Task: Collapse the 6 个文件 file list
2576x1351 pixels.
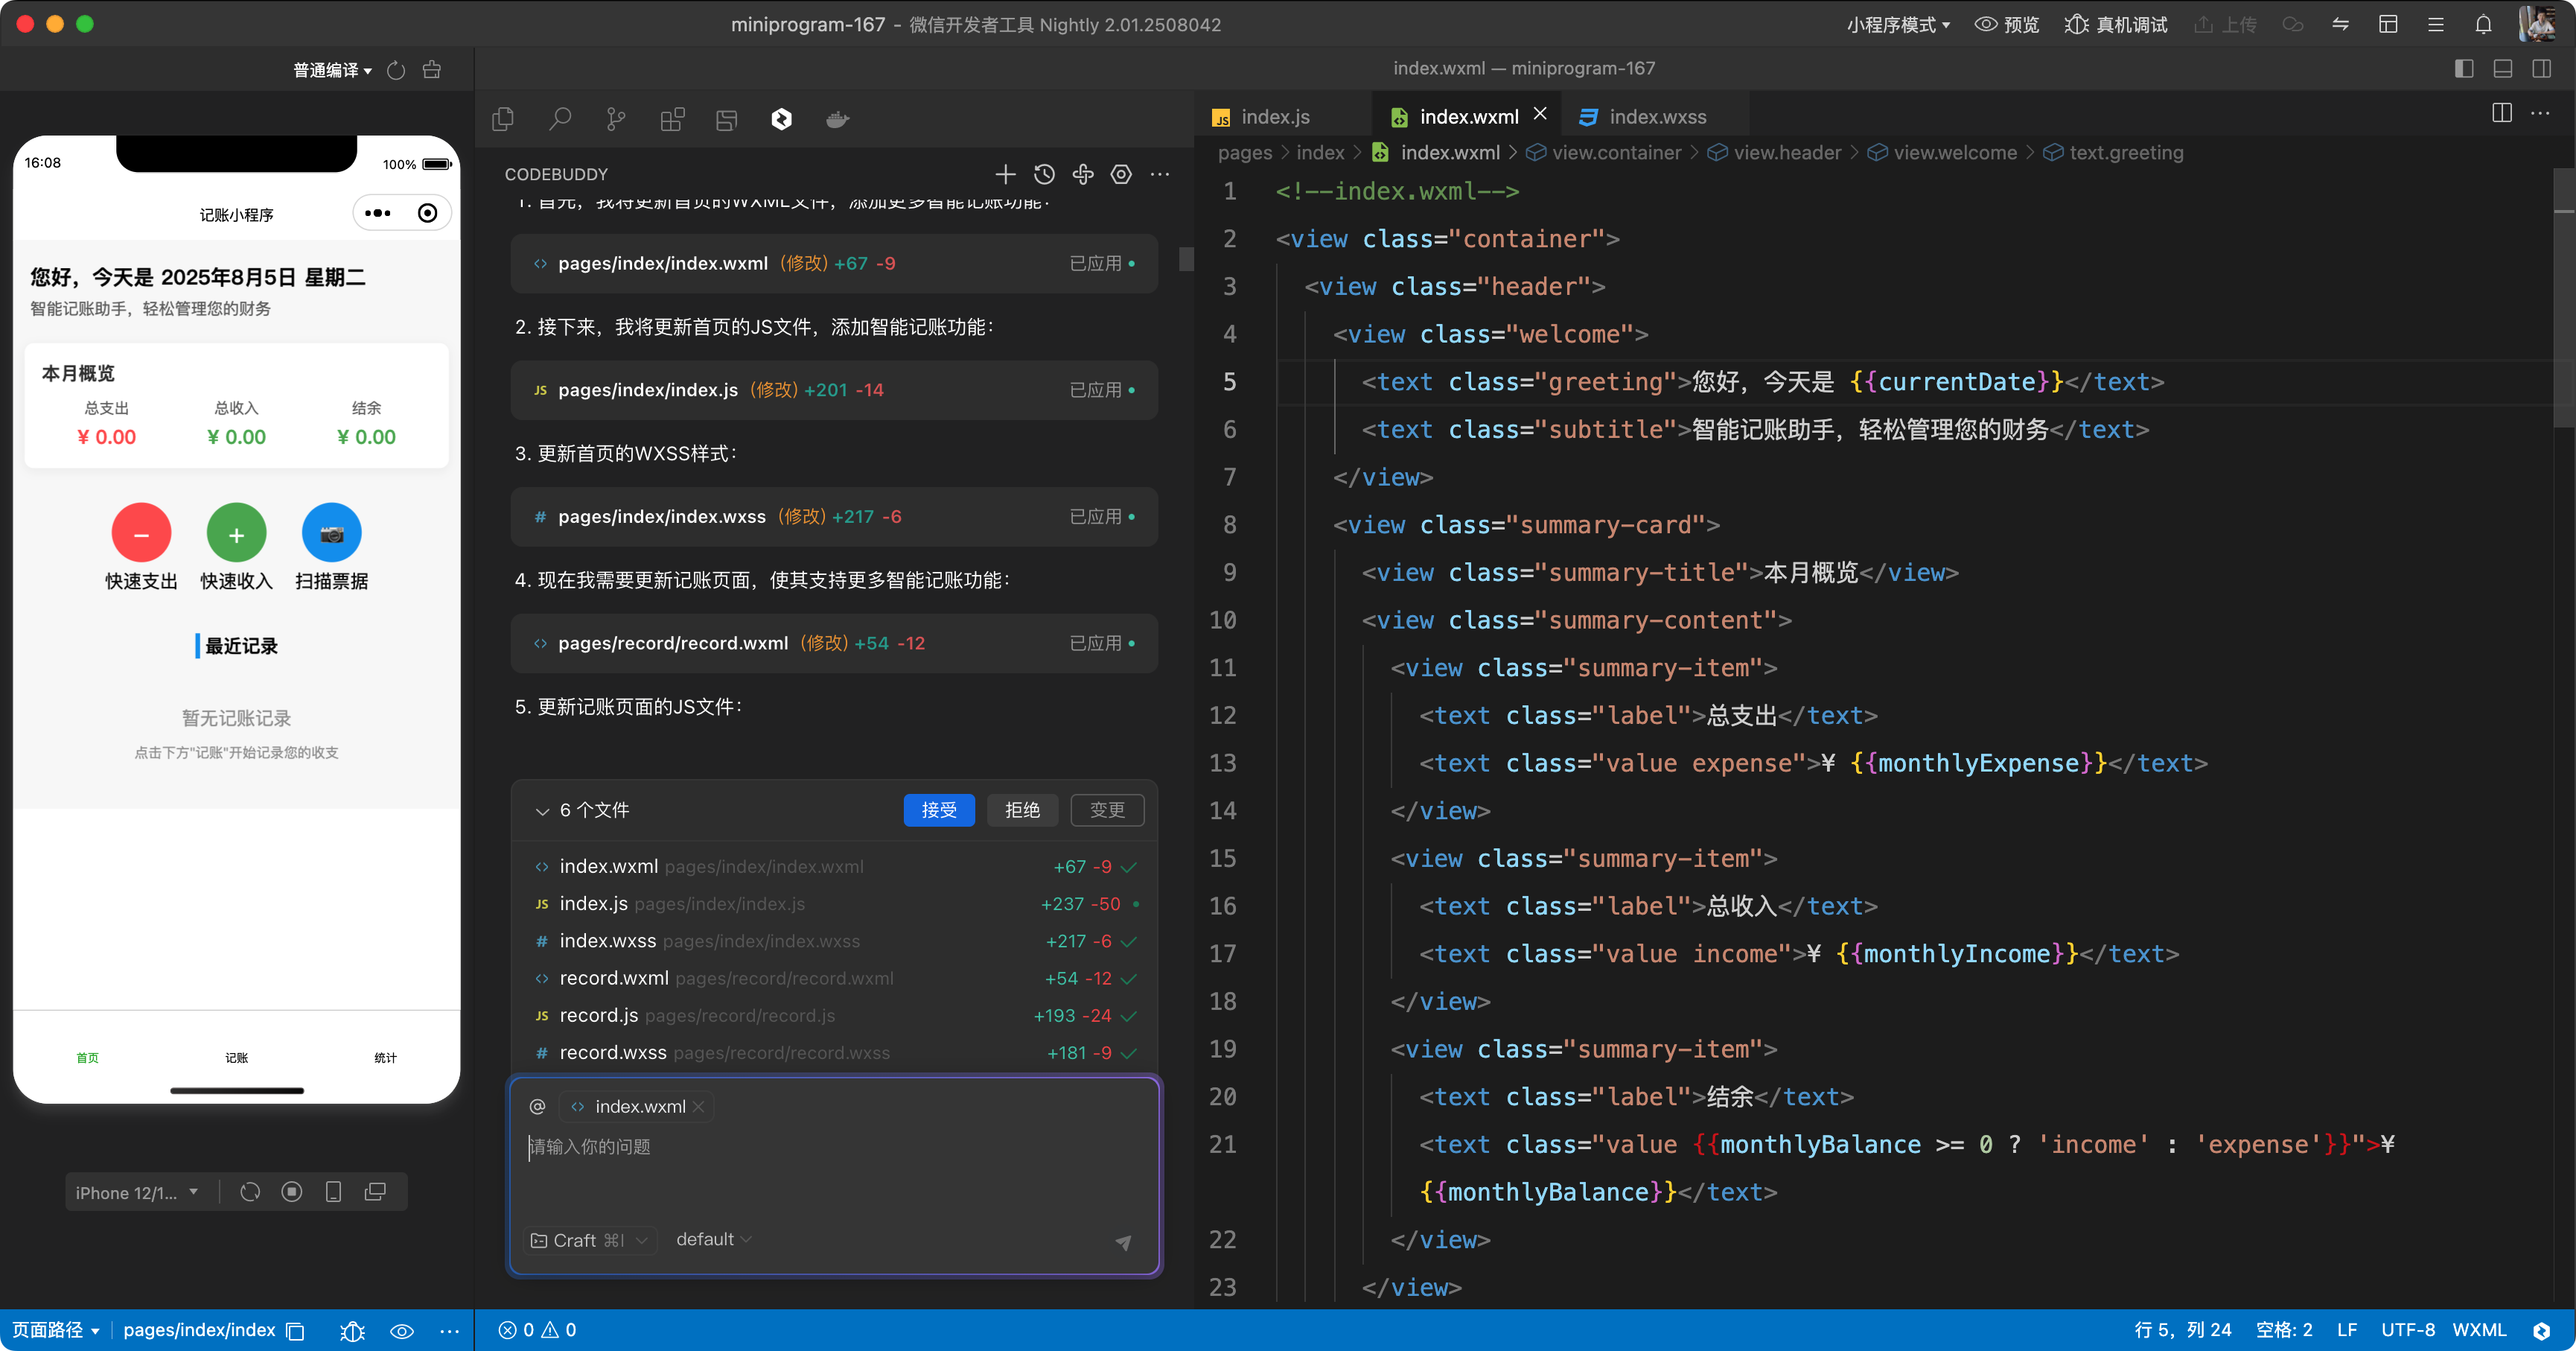Action: point(542,811)
